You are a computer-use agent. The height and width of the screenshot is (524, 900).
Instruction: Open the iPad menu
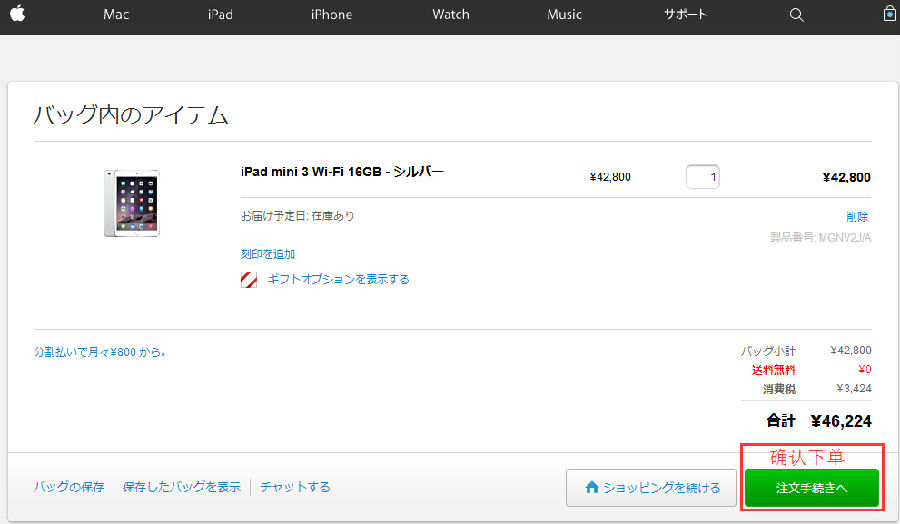220,15
